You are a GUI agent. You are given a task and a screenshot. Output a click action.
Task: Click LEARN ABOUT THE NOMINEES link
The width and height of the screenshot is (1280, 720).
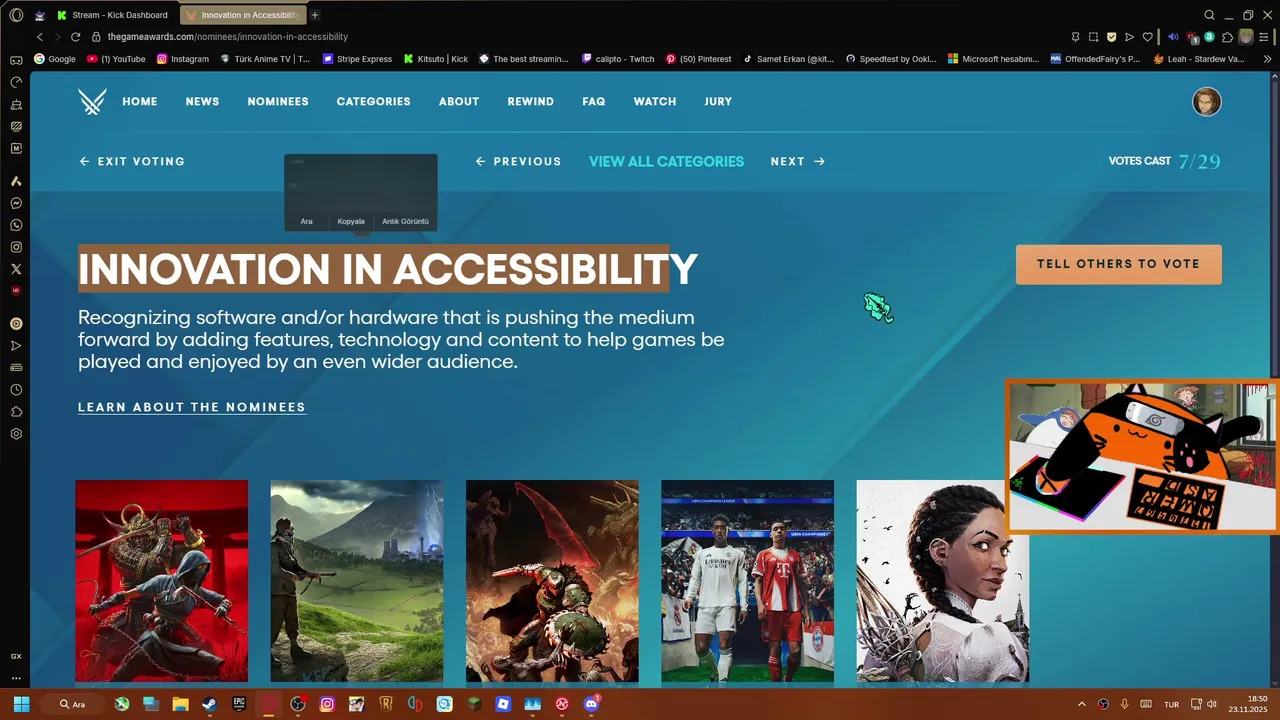point(192,407)
